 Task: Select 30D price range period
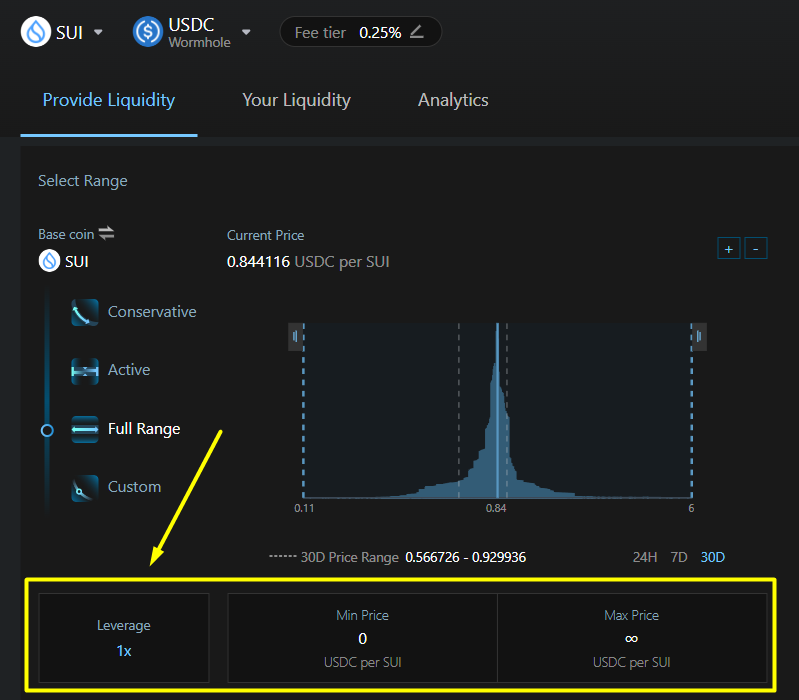point(713,557)
